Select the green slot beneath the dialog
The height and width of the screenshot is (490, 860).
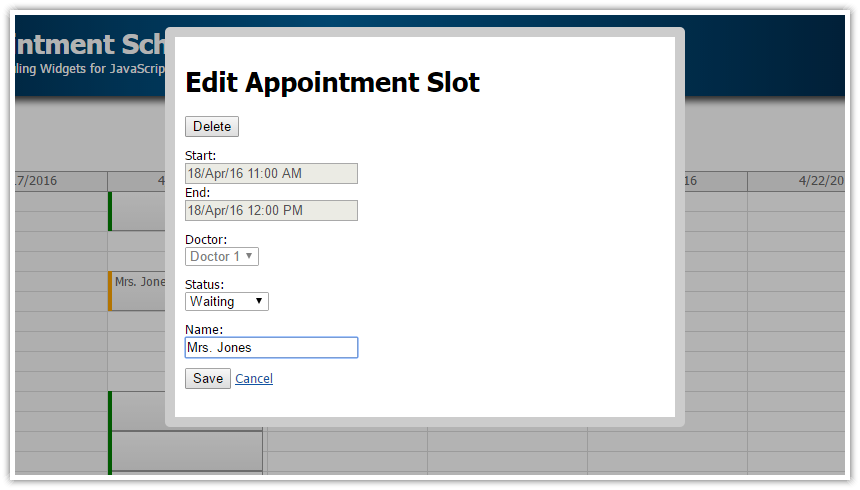186,451
